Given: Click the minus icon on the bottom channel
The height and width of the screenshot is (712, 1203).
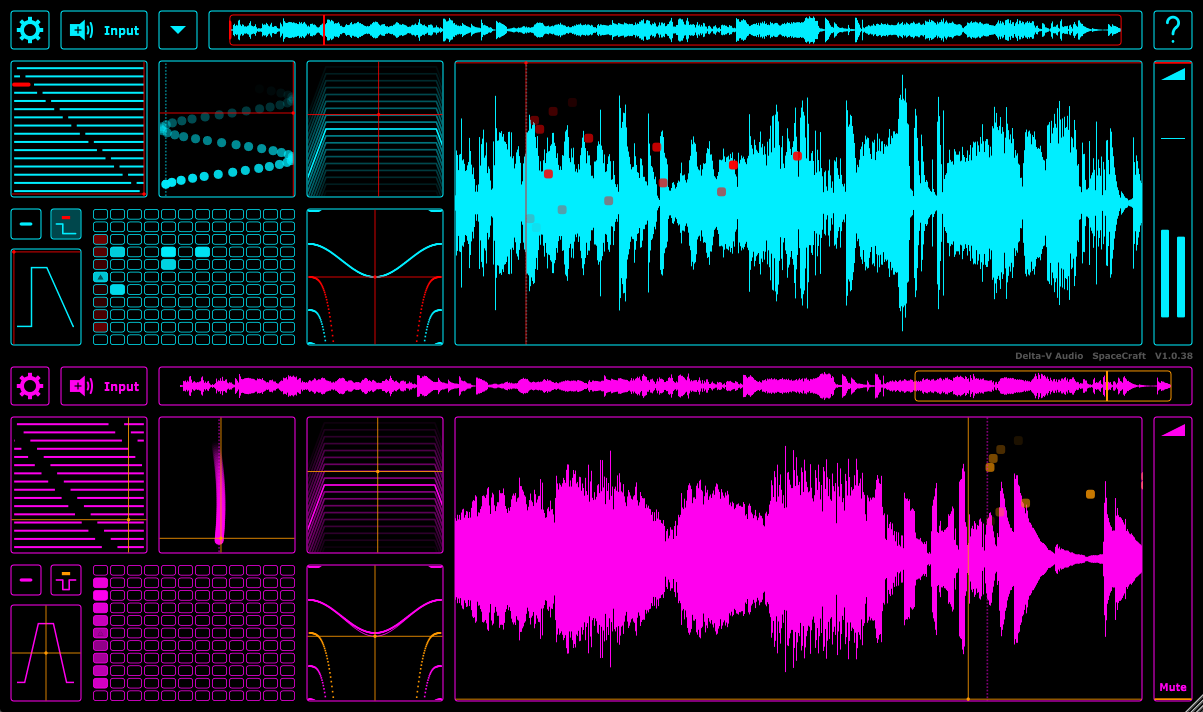Looking at the screenshot, I should point(25,579).
